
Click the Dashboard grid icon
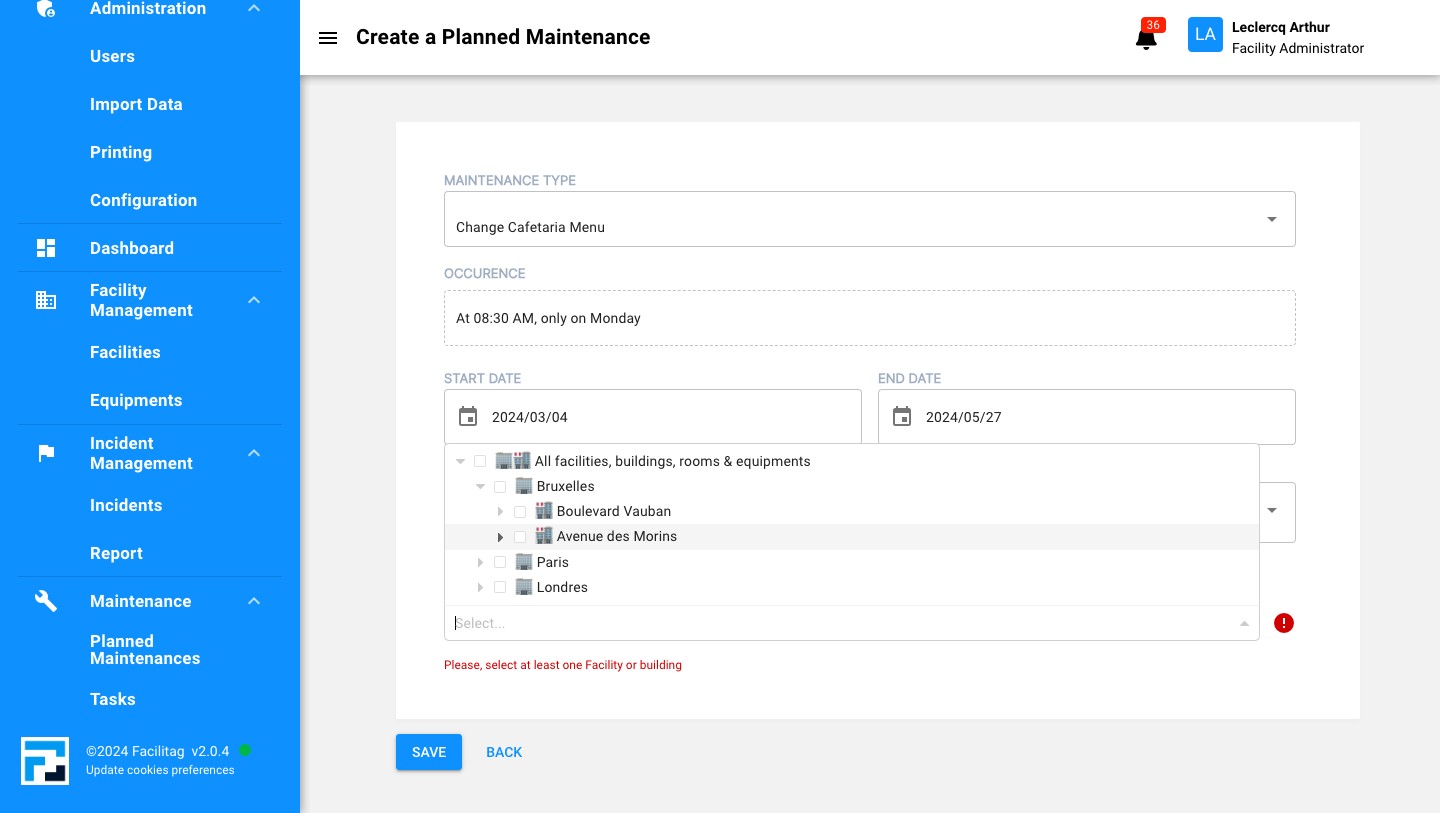46,248
